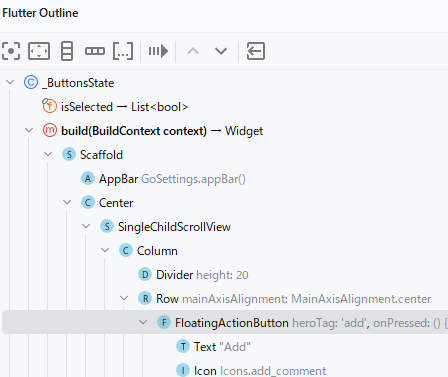Move widget down with arrow icon
Viewport: 448px width, 377px height.
(x=221, y=51)
